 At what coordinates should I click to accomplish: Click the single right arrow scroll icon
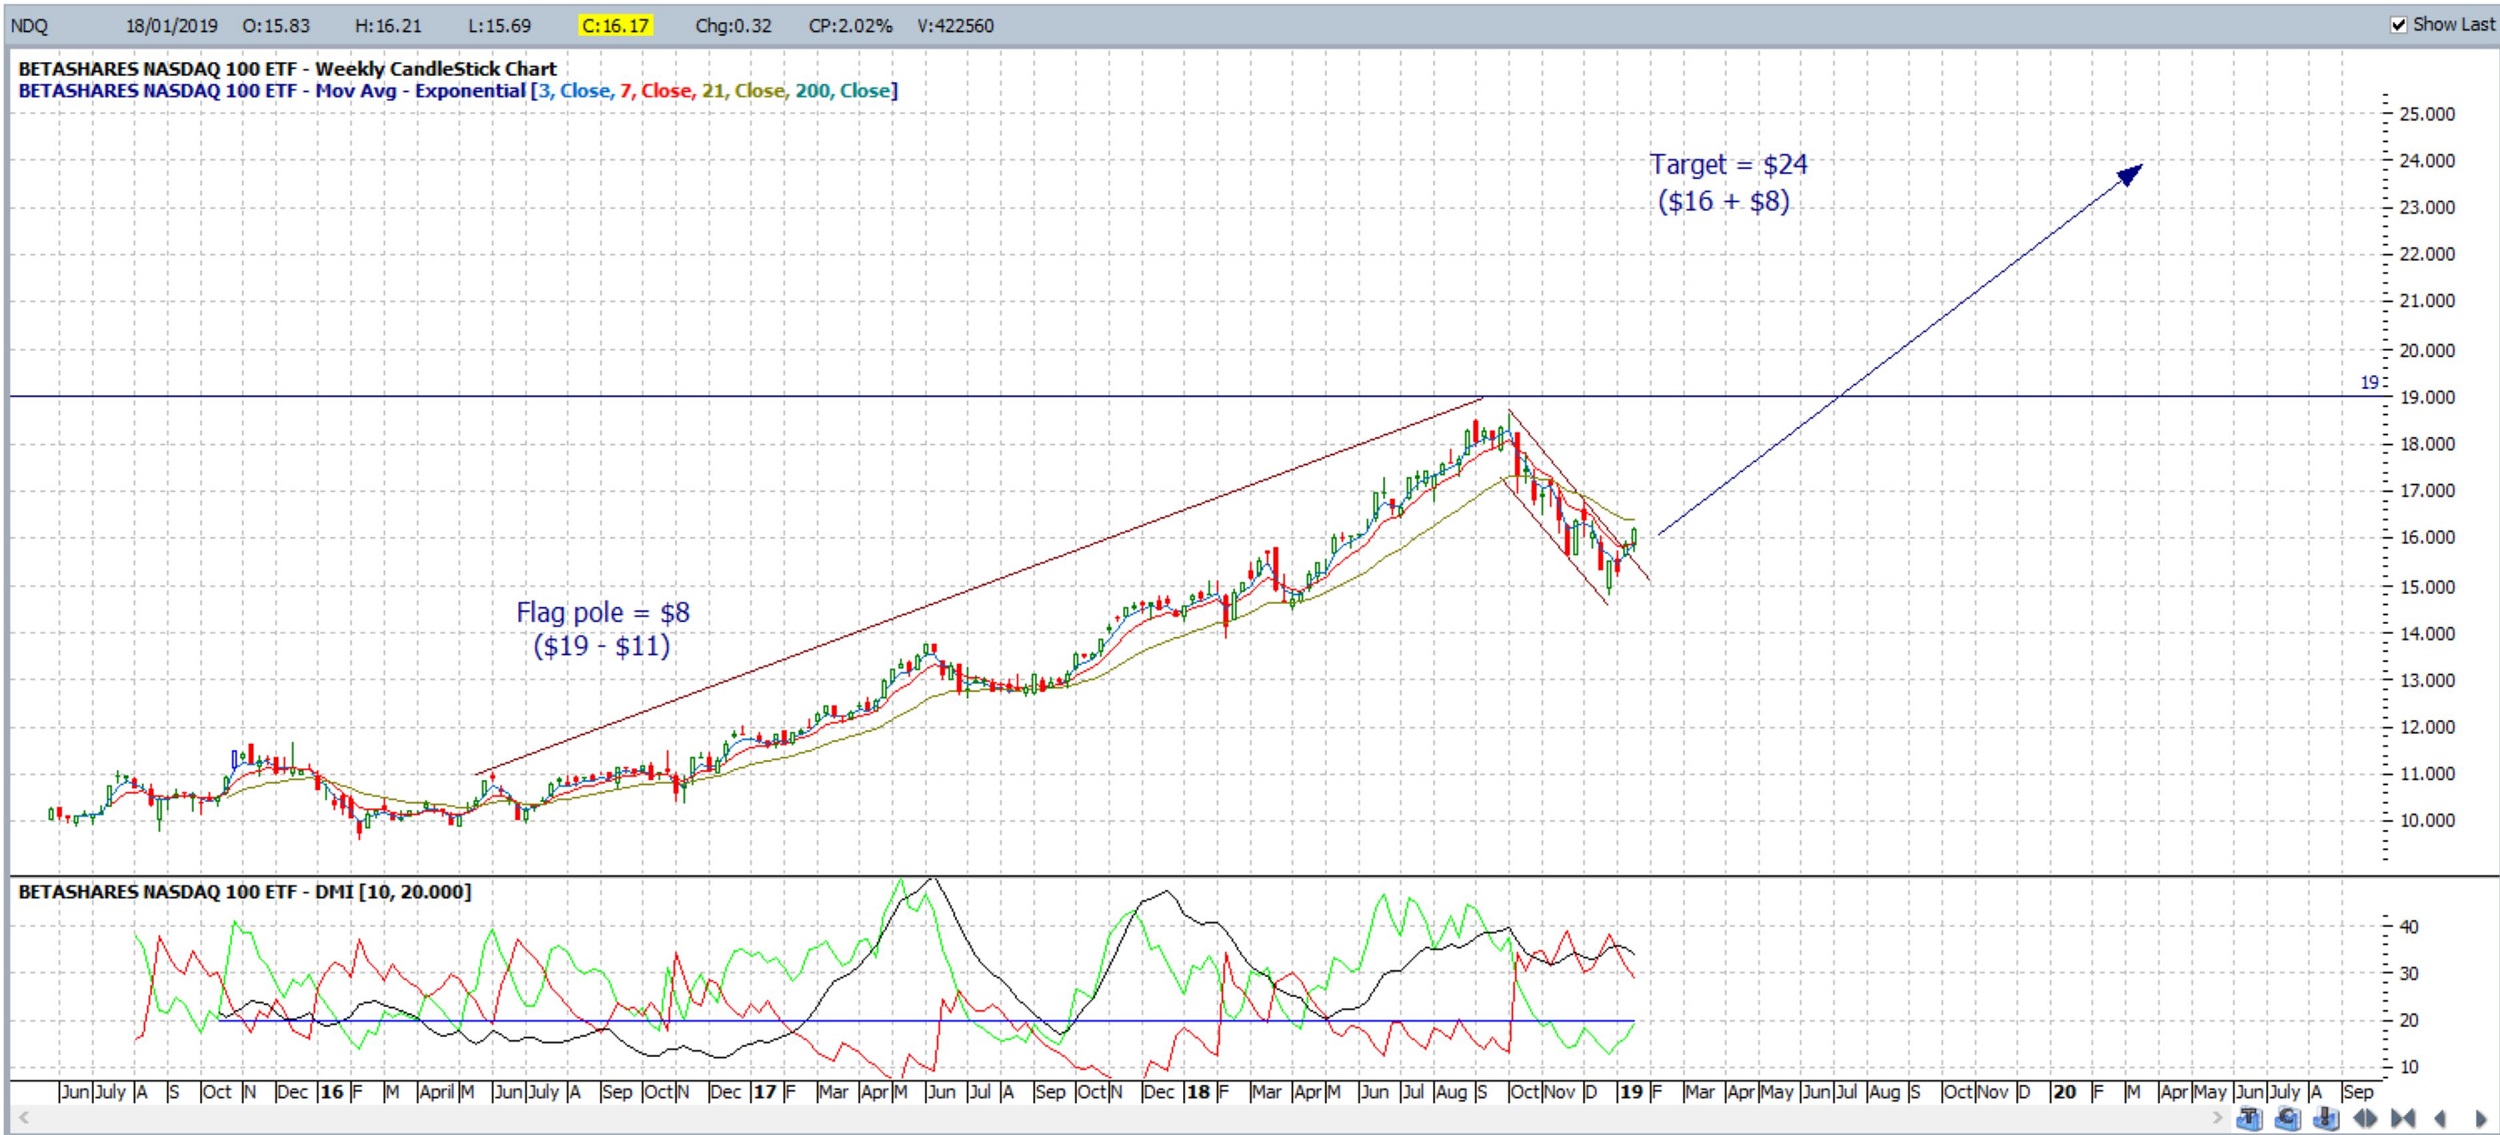click(x=2480, y=1119)
